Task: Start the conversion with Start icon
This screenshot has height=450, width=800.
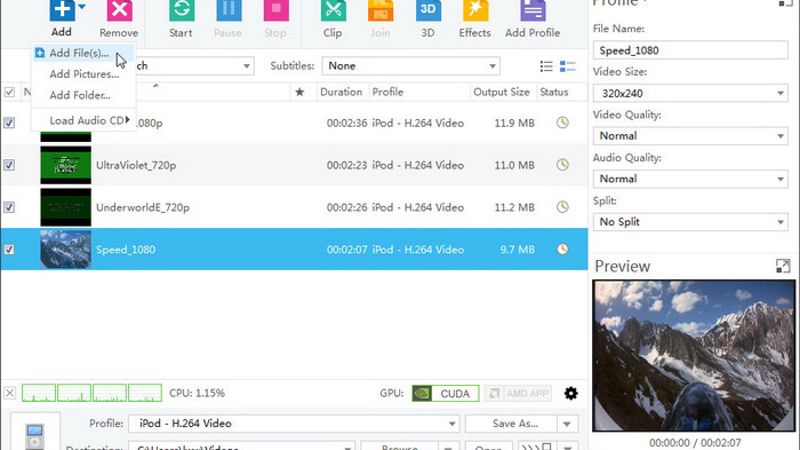Action: (181, 9)
